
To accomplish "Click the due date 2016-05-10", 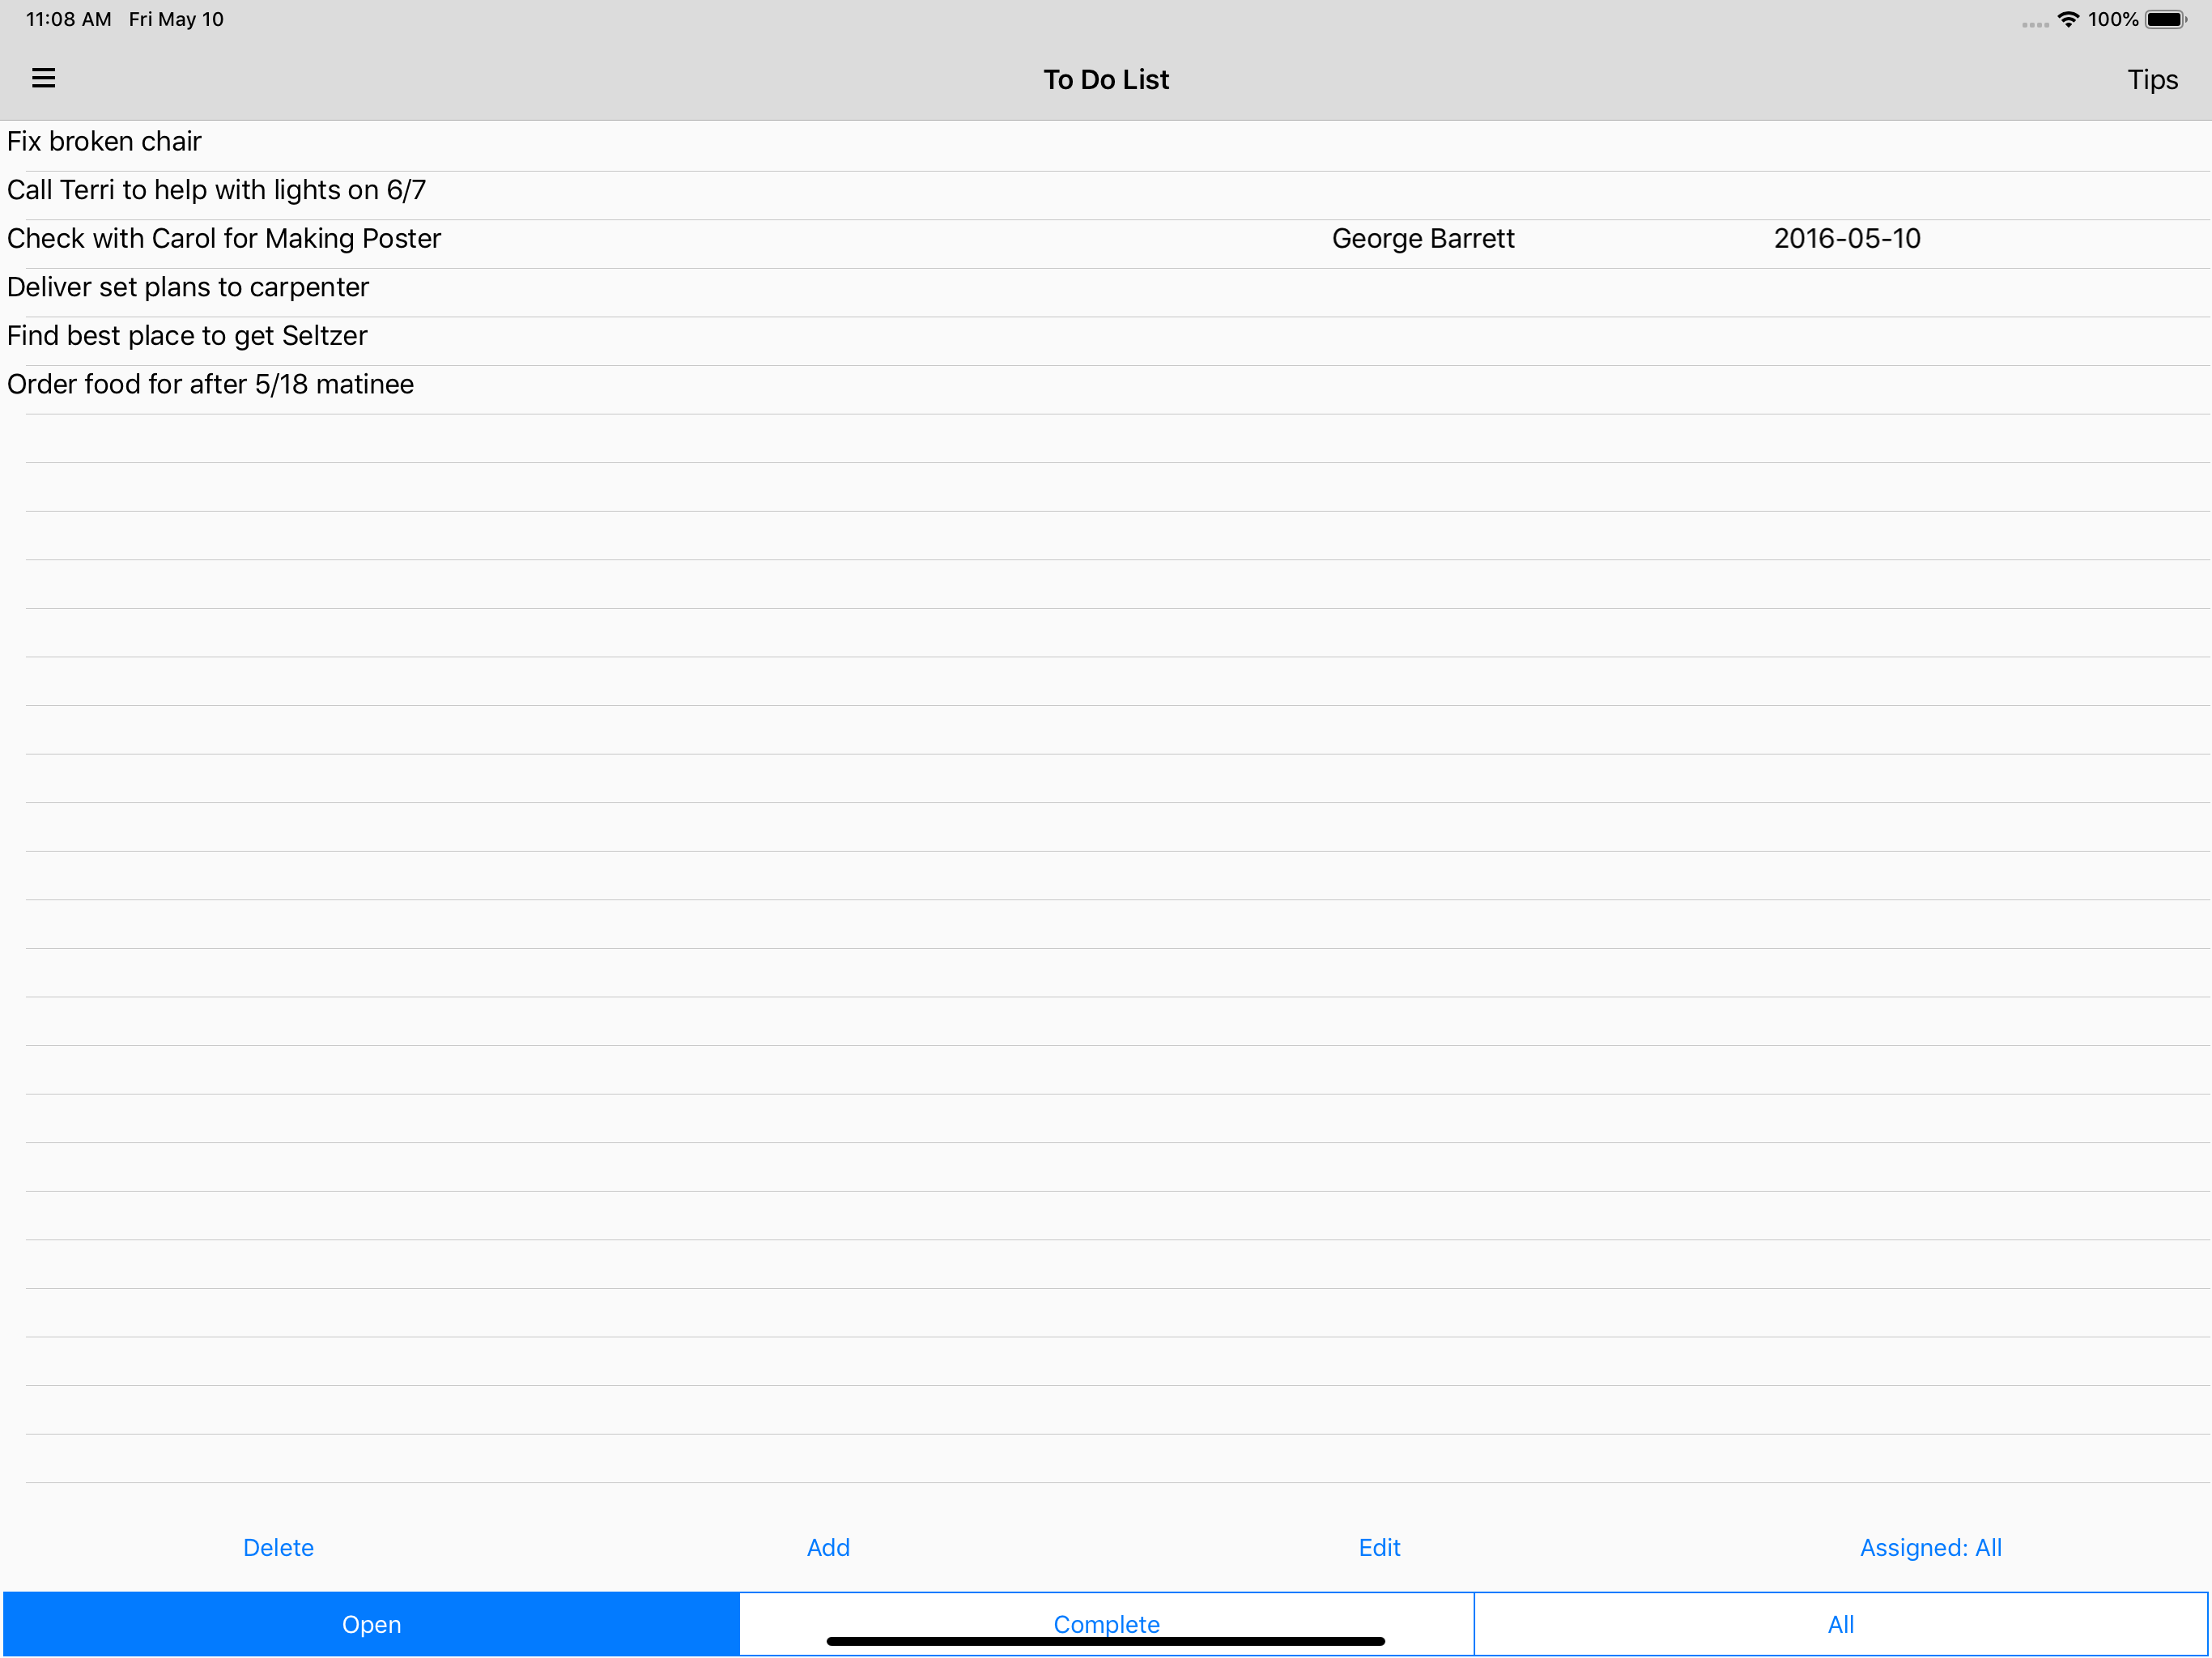I will pos(1847,239).
